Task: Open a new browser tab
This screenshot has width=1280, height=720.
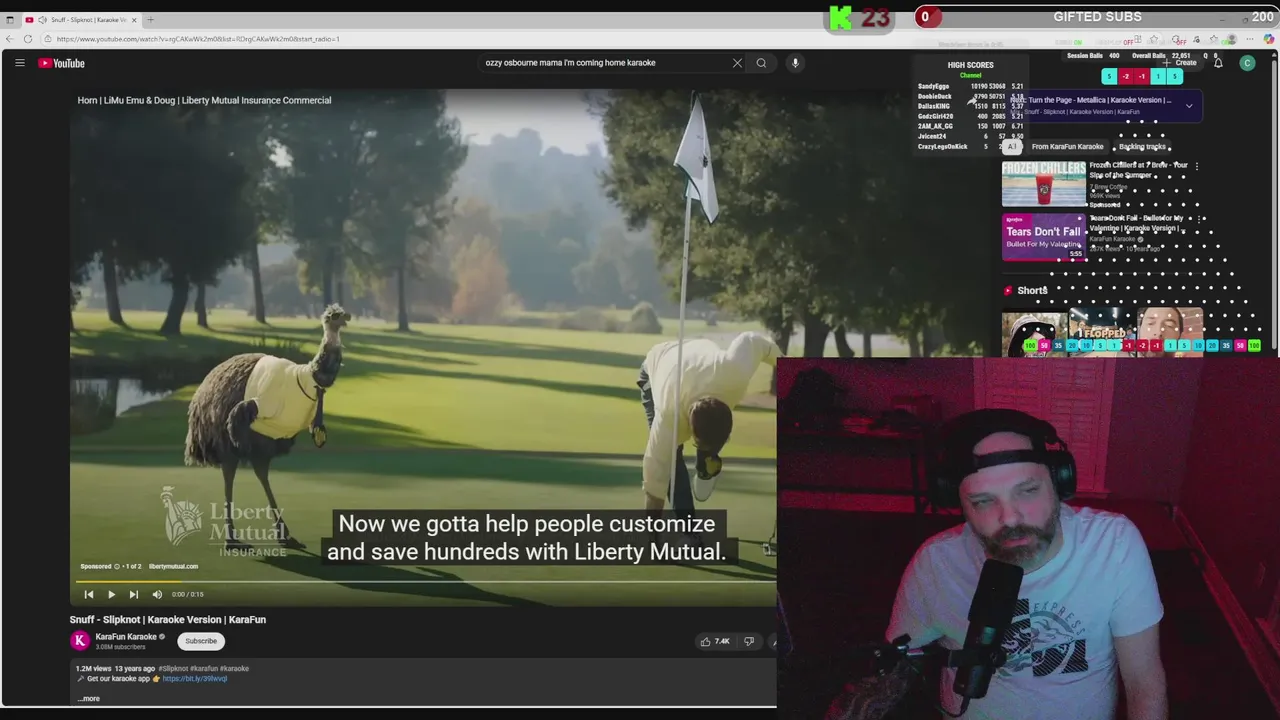Action: [x=150, y=20]
